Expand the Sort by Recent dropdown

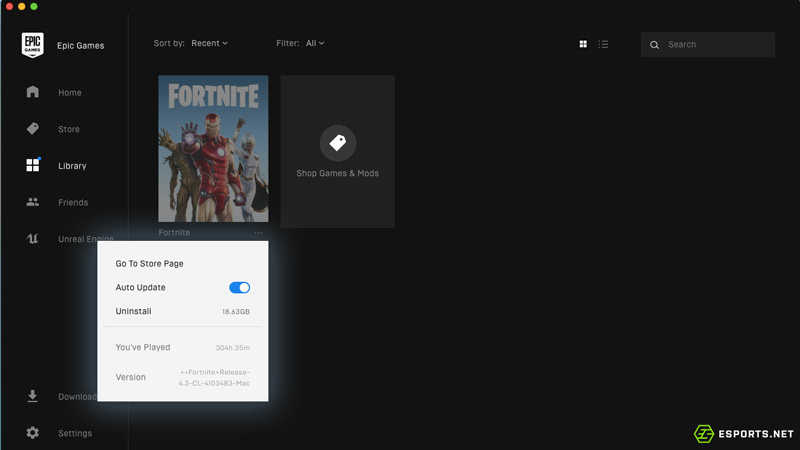point(209,43)
